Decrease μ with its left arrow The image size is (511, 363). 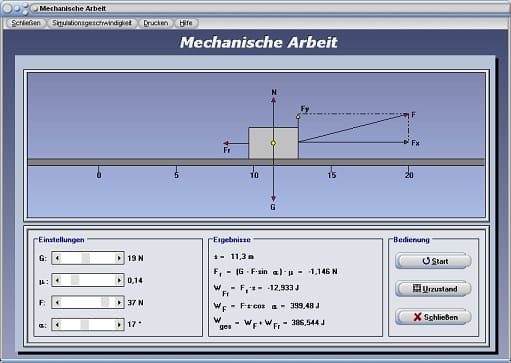[57, 280]
